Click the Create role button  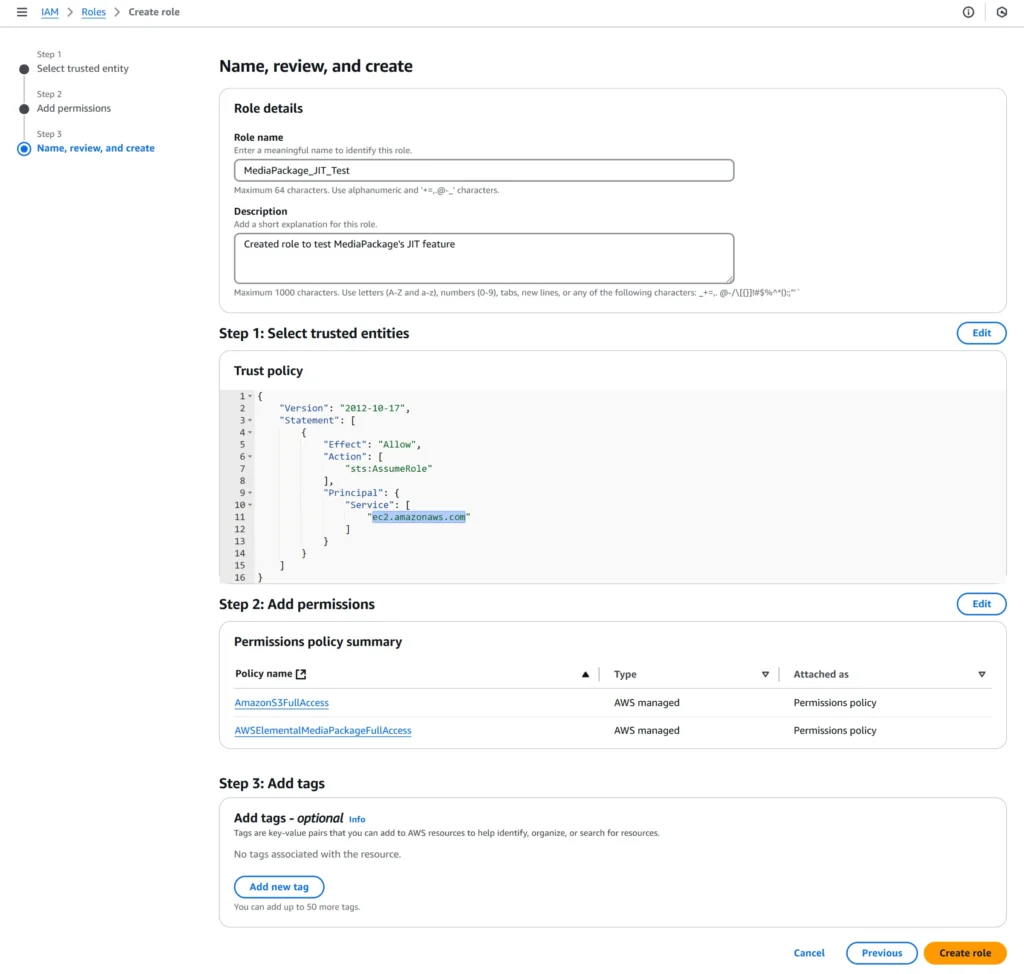pyautogui.click(x=965, y=953)
